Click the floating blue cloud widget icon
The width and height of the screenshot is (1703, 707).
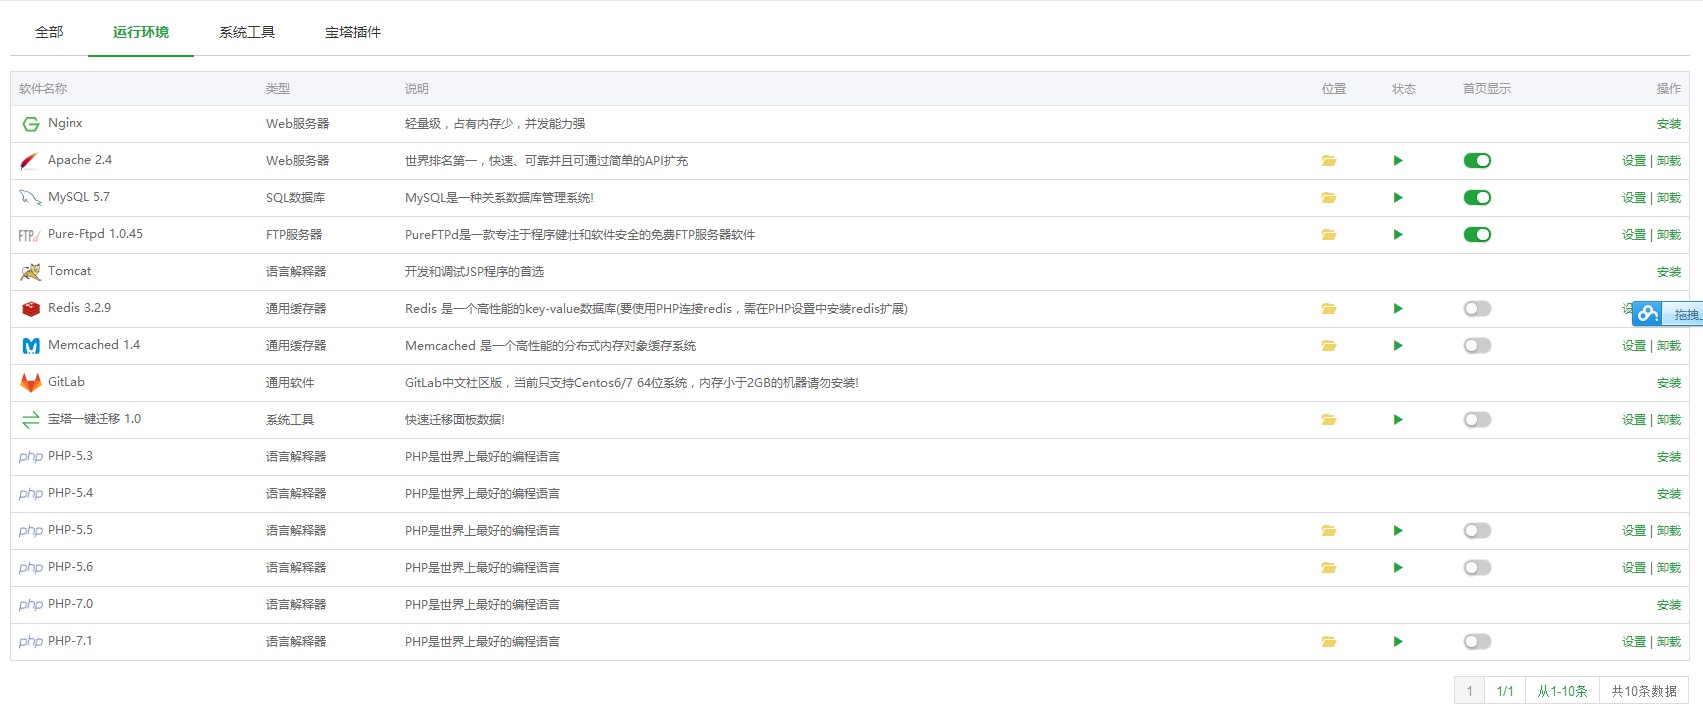pyautogui.click(x=1648, y=314)
